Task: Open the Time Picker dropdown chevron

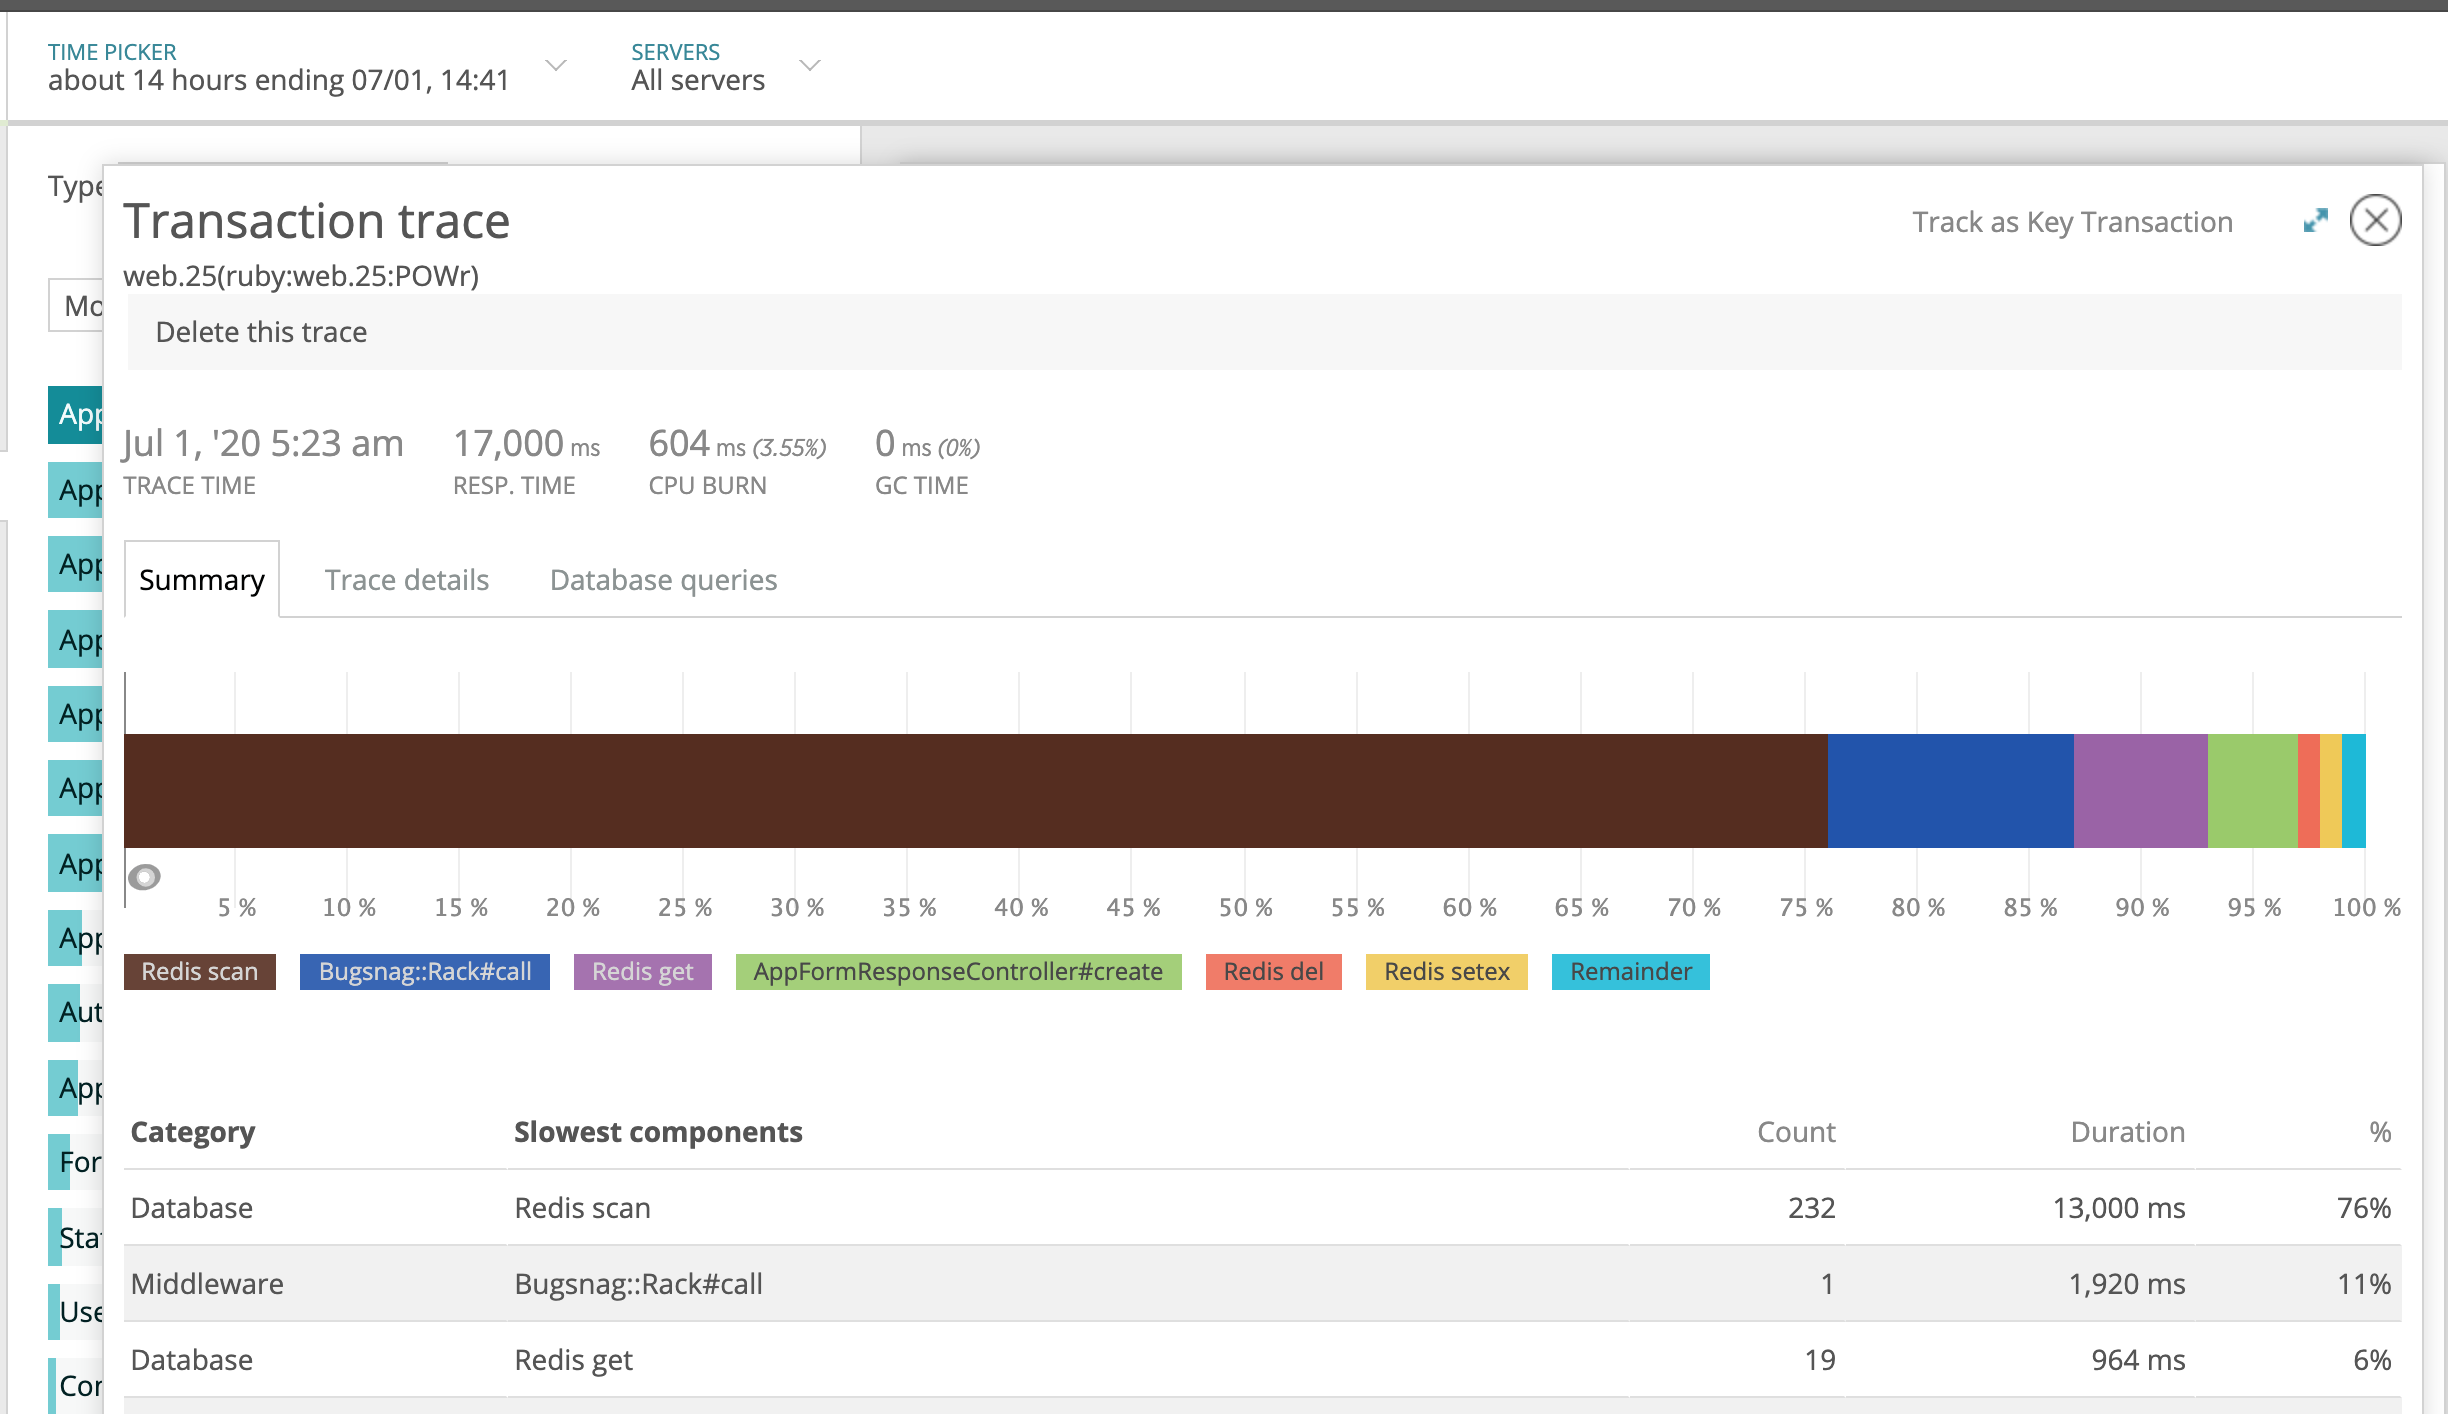Action: point(556,66)
